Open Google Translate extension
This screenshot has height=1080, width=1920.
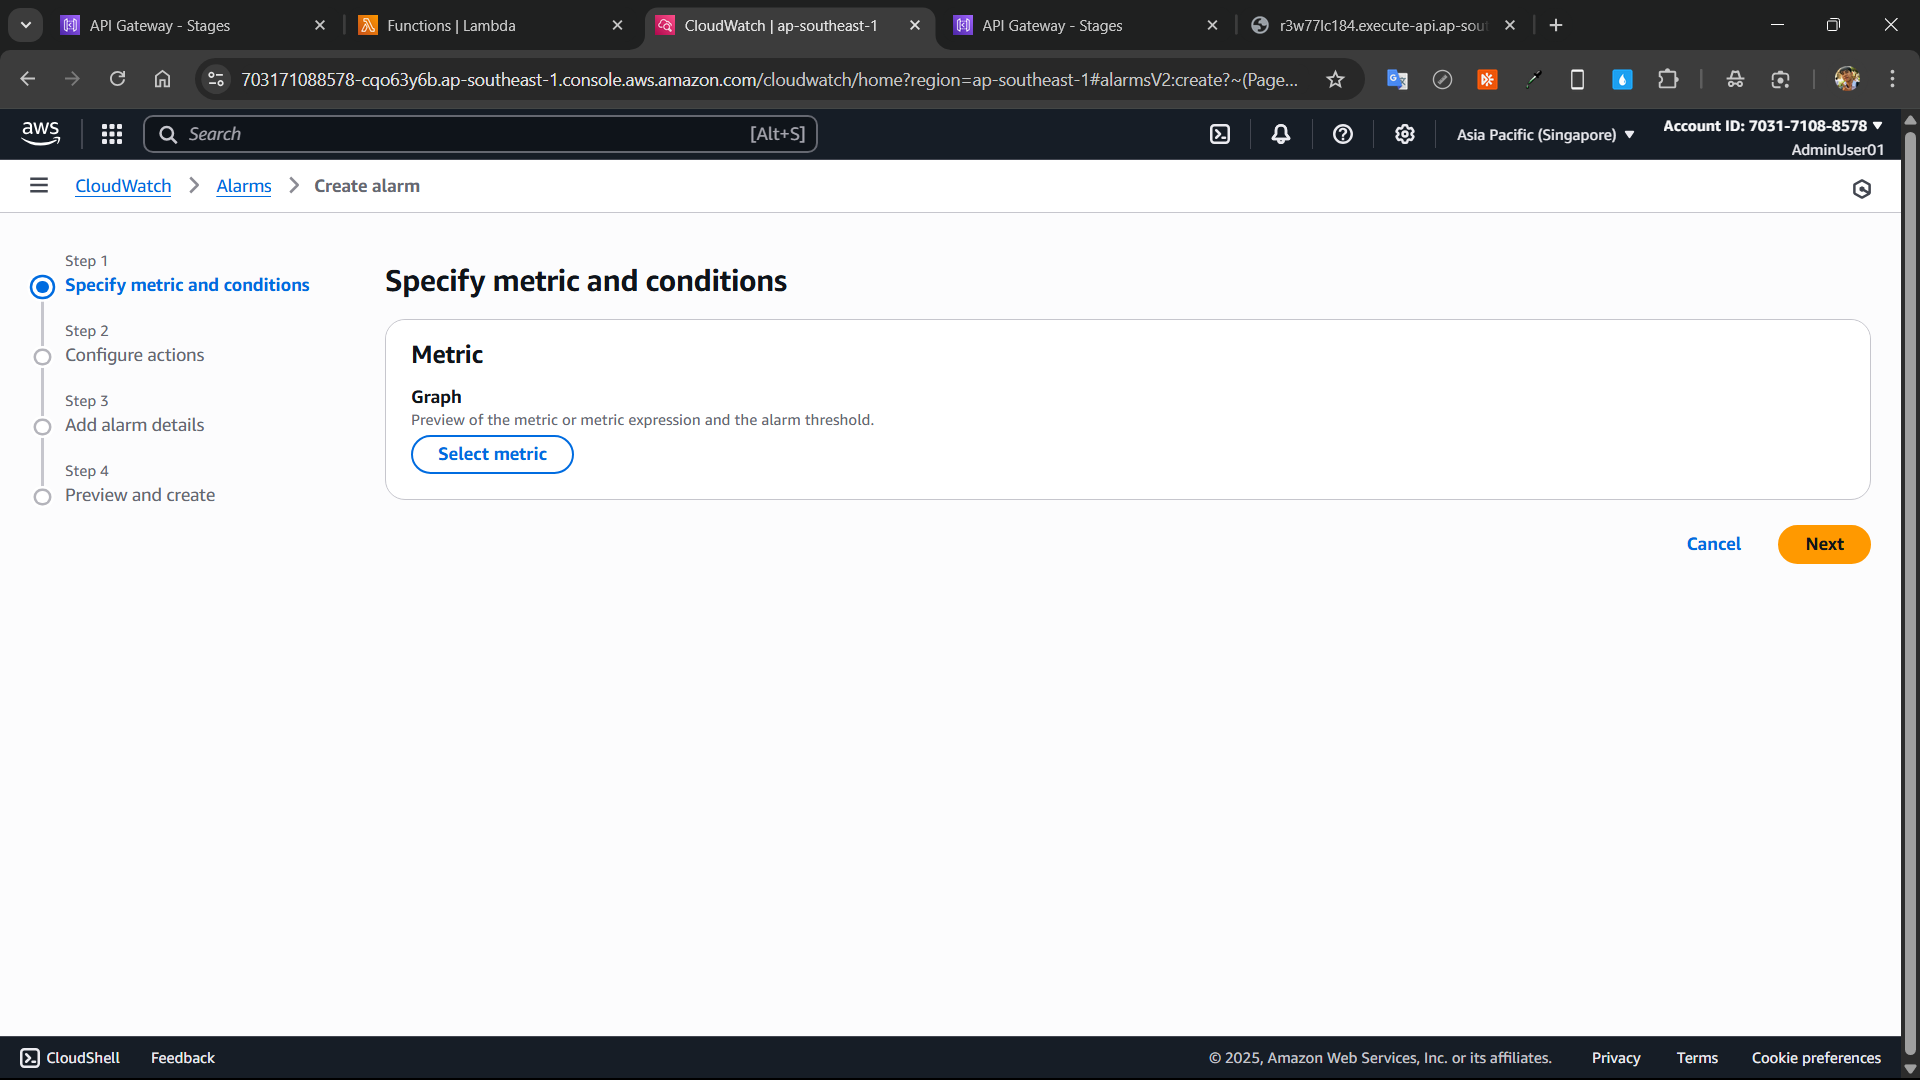click(x=1397, y=79)
